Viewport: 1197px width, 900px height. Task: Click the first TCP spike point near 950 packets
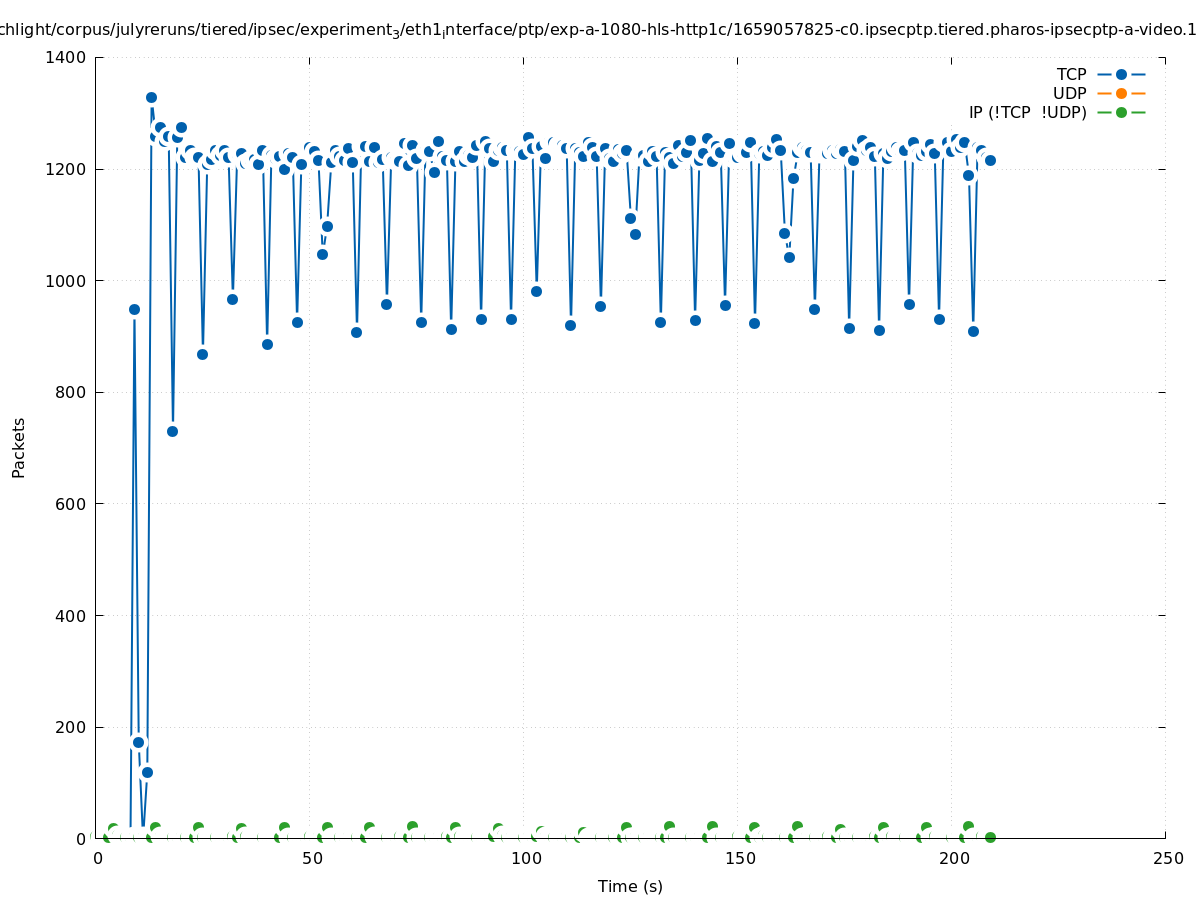pyautogui.click(x=134, y=309)
